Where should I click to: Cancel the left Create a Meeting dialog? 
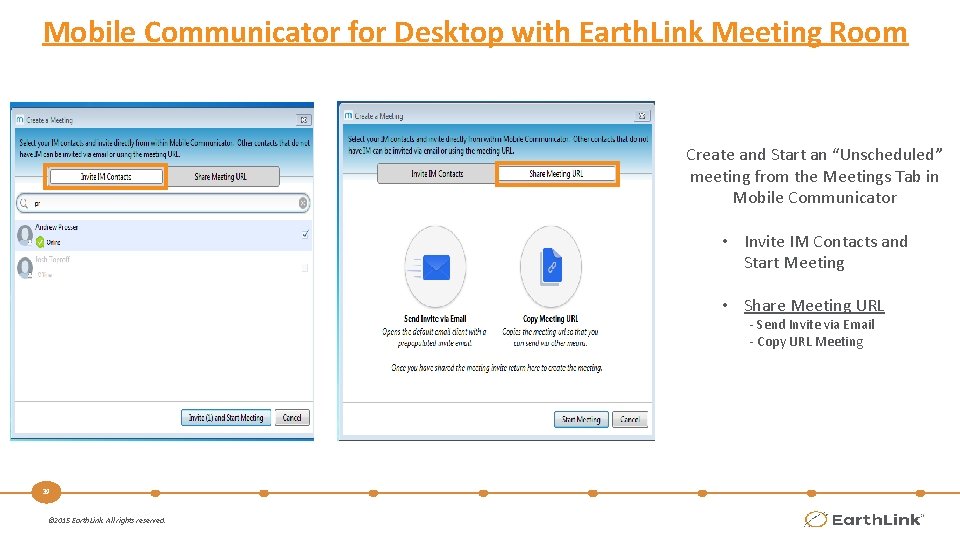pyautogui.click(x=292, y=418)
